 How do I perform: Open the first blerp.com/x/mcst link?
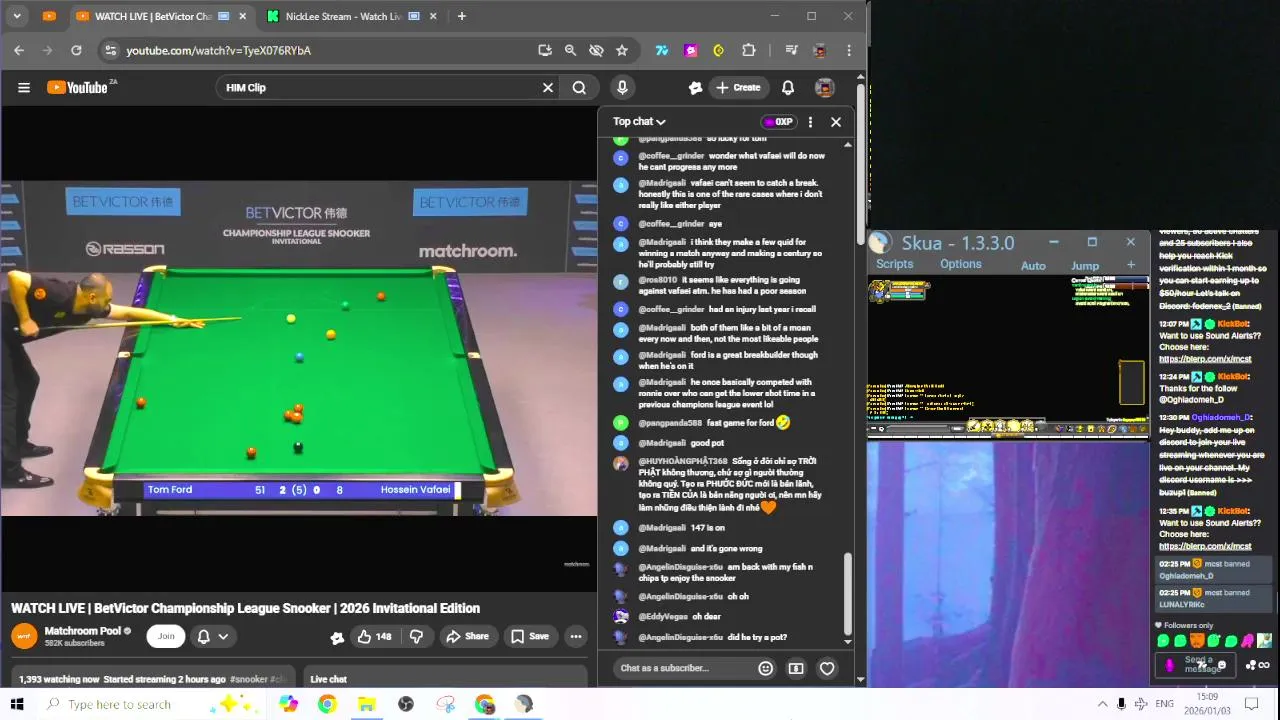(x=1205, y=359)
